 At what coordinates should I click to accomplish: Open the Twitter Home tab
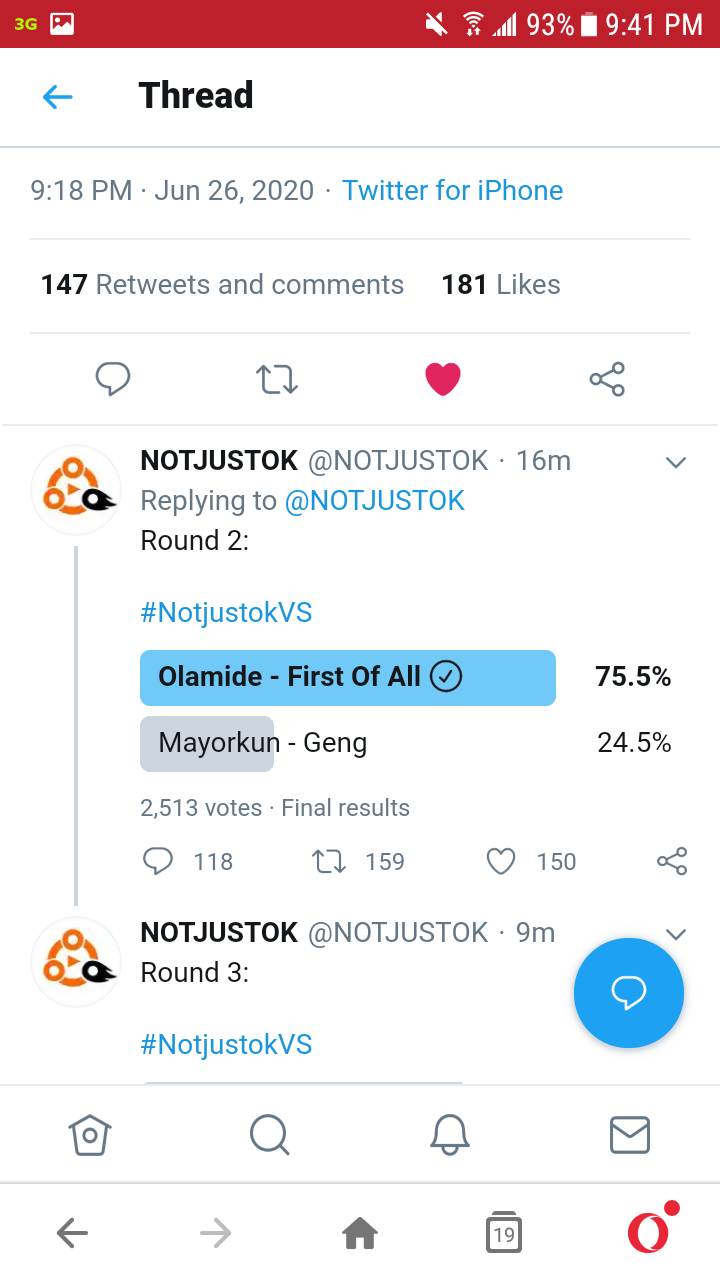click(x=90, y=1134)
